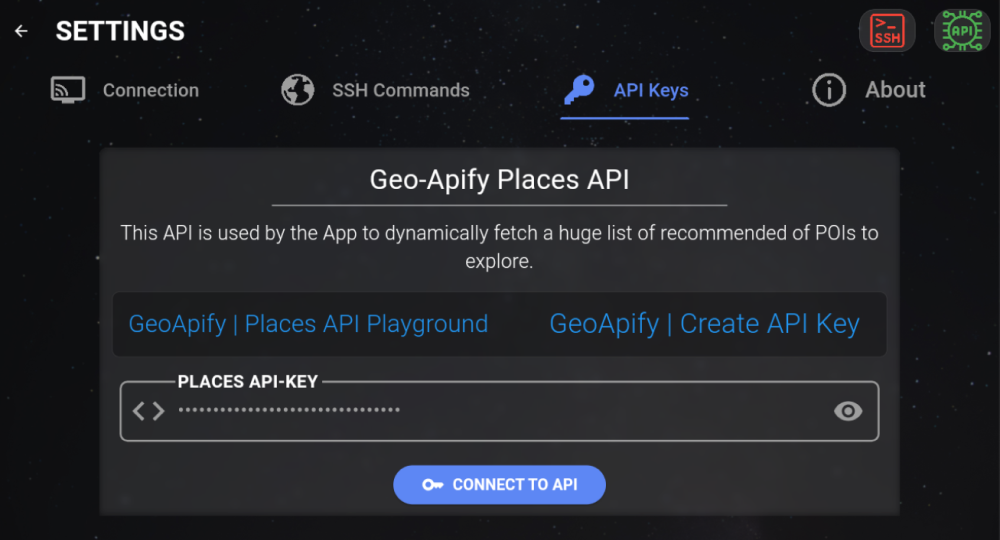Focus the Places API-Key input field

pyautogui.click(x=499, y=411)
